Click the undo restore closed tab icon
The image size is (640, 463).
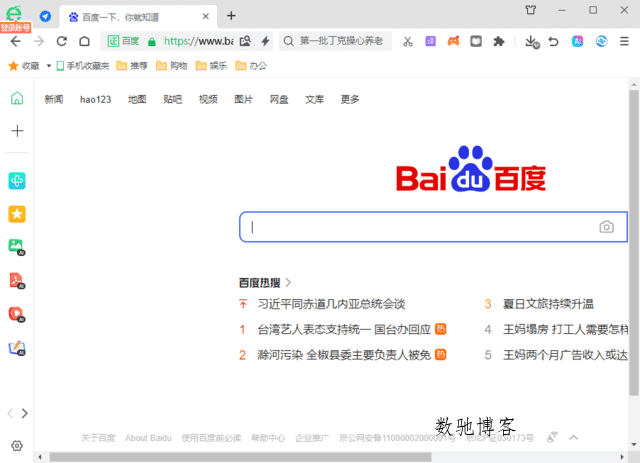tap(553, 41)
